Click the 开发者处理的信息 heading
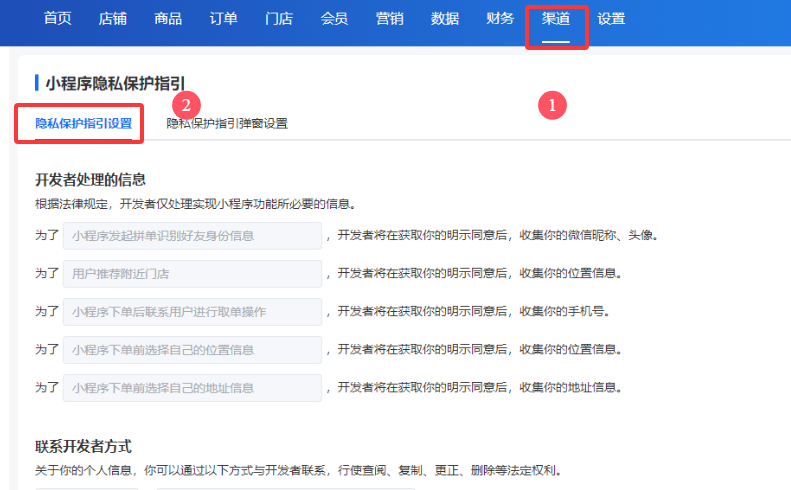This screenshot has height=490, width=791. pos(90,180)
